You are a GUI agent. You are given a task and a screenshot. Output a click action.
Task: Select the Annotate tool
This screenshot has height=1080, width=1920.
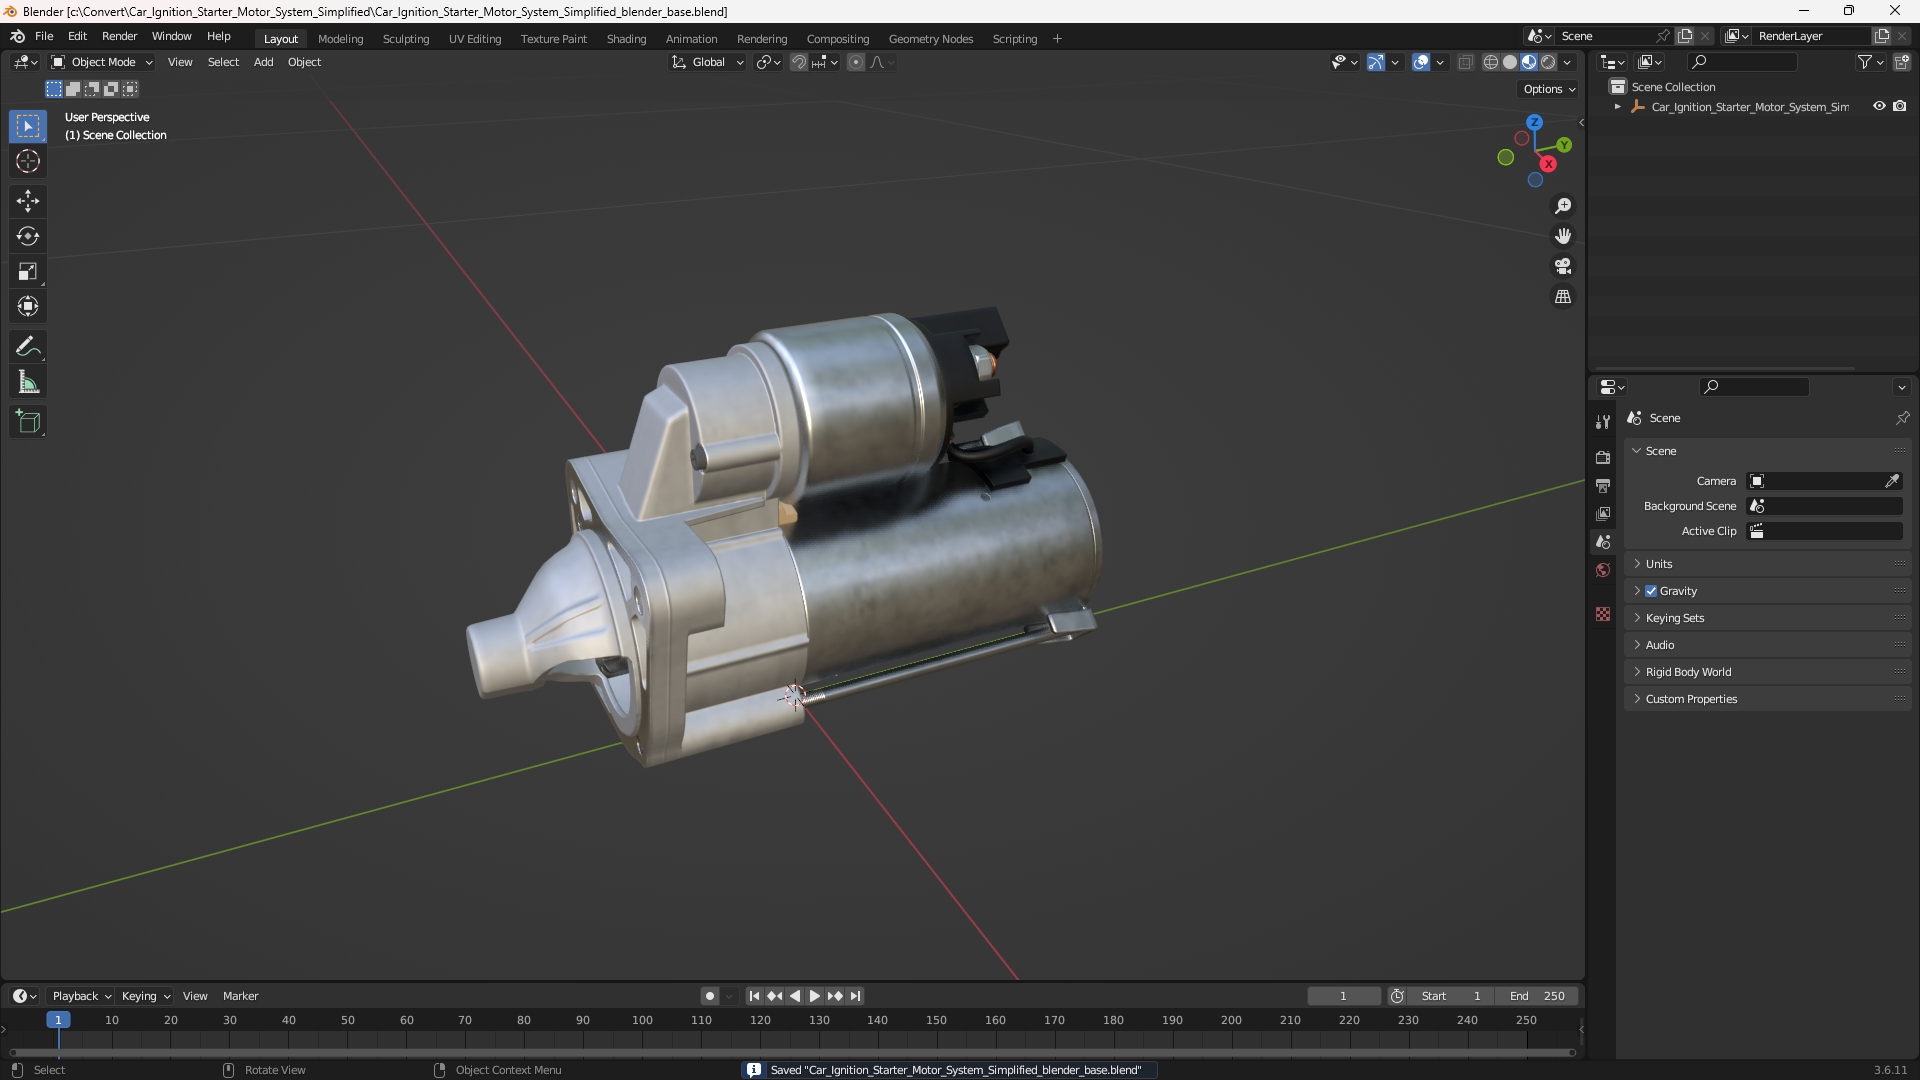click(x=28, y=347)
